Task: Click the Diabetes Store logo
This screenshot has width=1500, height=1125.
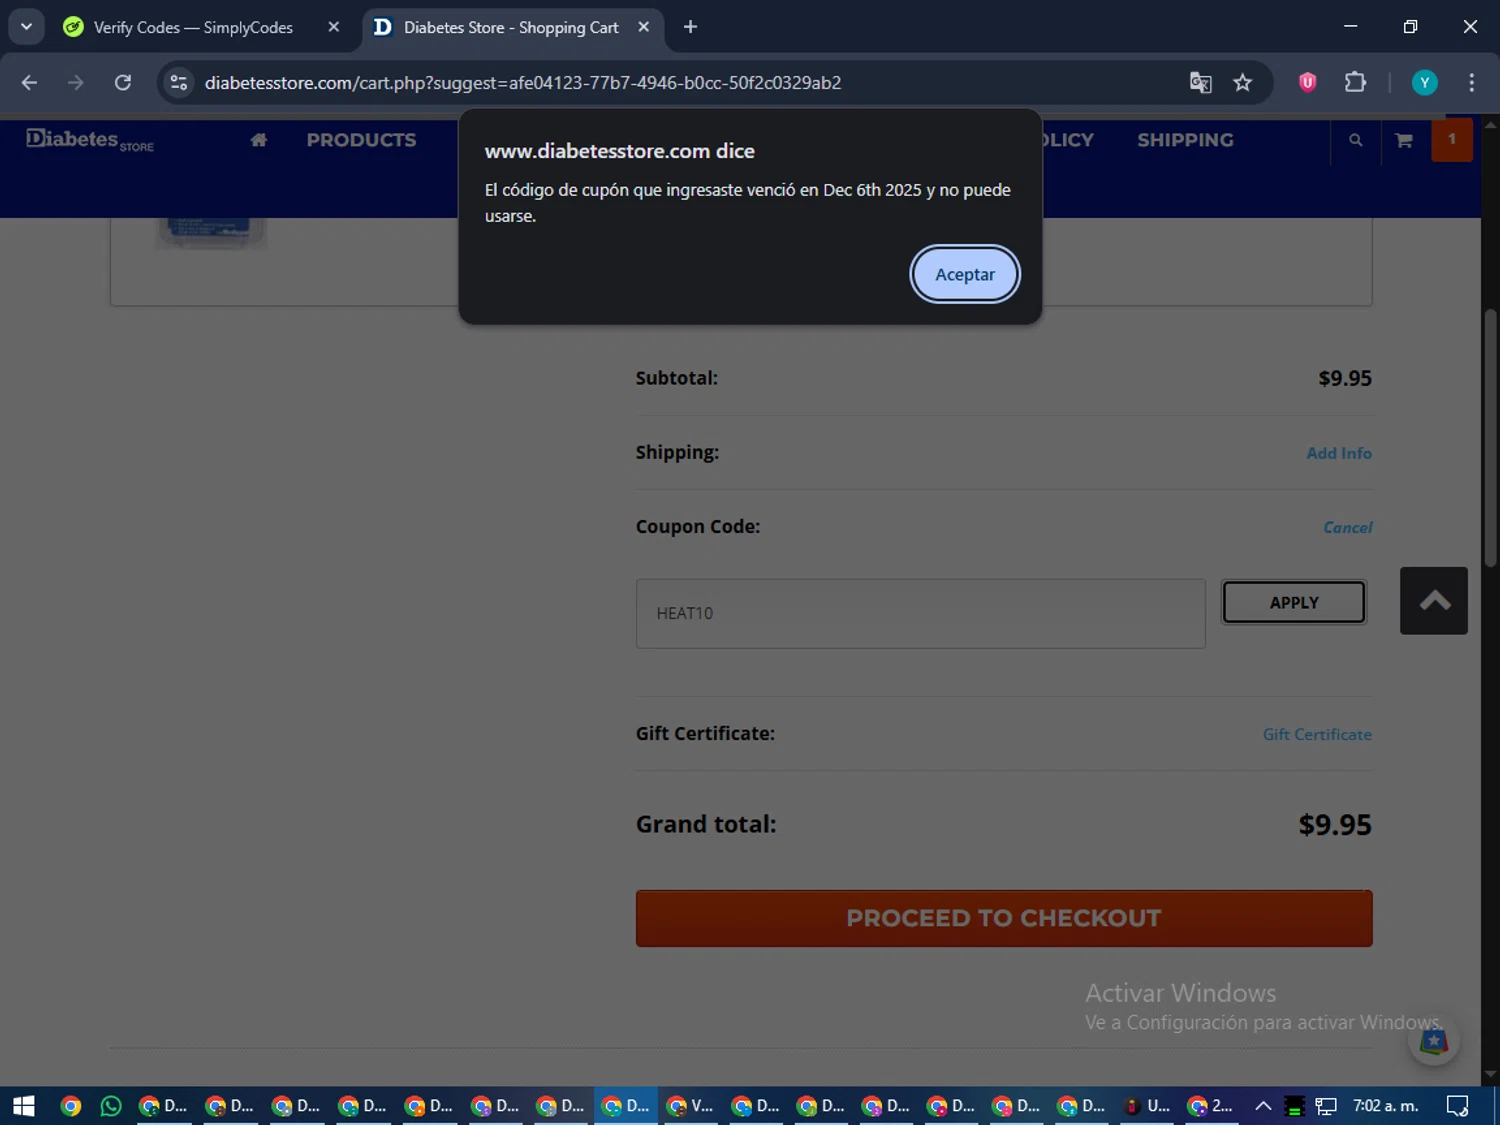Action: (90, 140)
